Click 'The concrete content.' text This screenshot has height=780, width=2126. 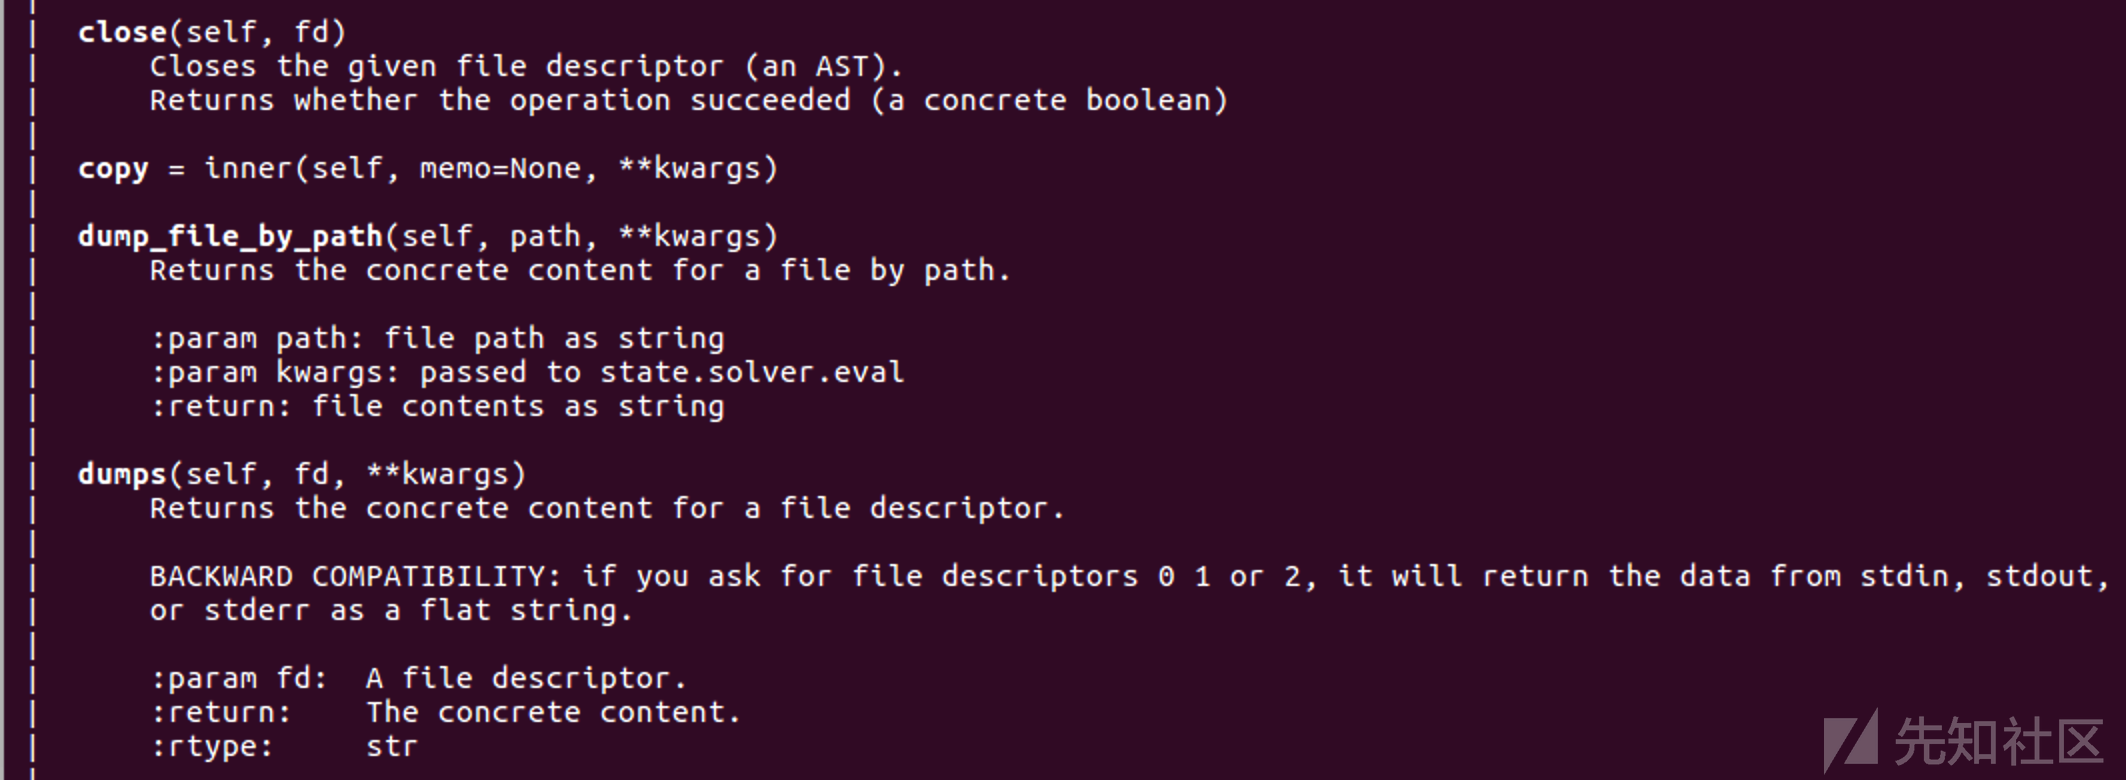coord(553,712)
